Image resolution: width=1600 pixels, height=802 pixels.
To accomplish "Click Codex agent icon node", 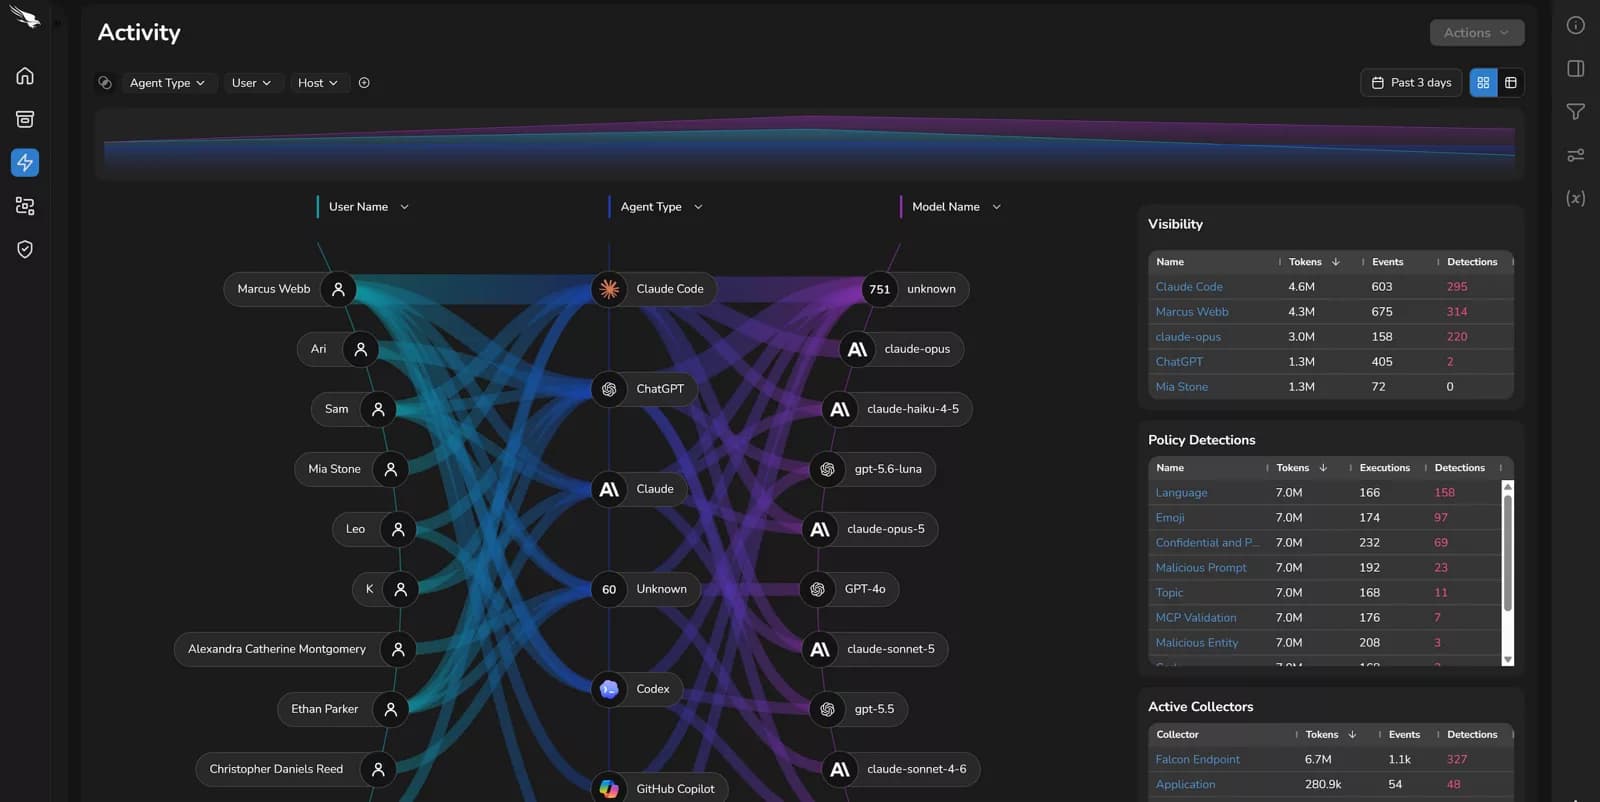I will (609, 689).
